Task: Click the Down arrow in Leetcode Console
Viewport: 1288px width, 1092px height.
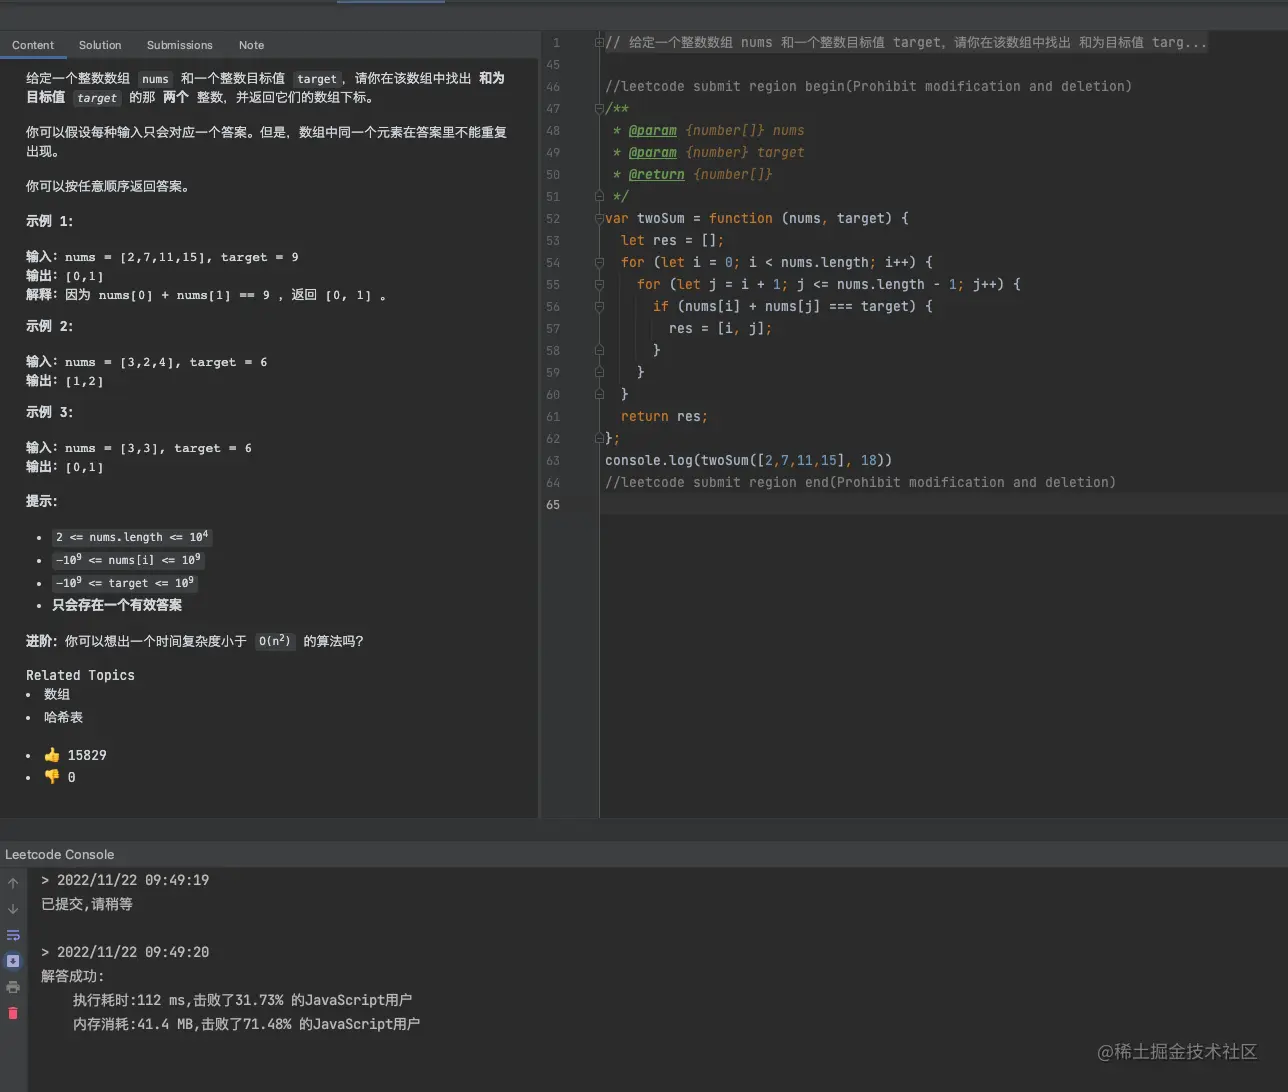Action: [x=13, y=909]
